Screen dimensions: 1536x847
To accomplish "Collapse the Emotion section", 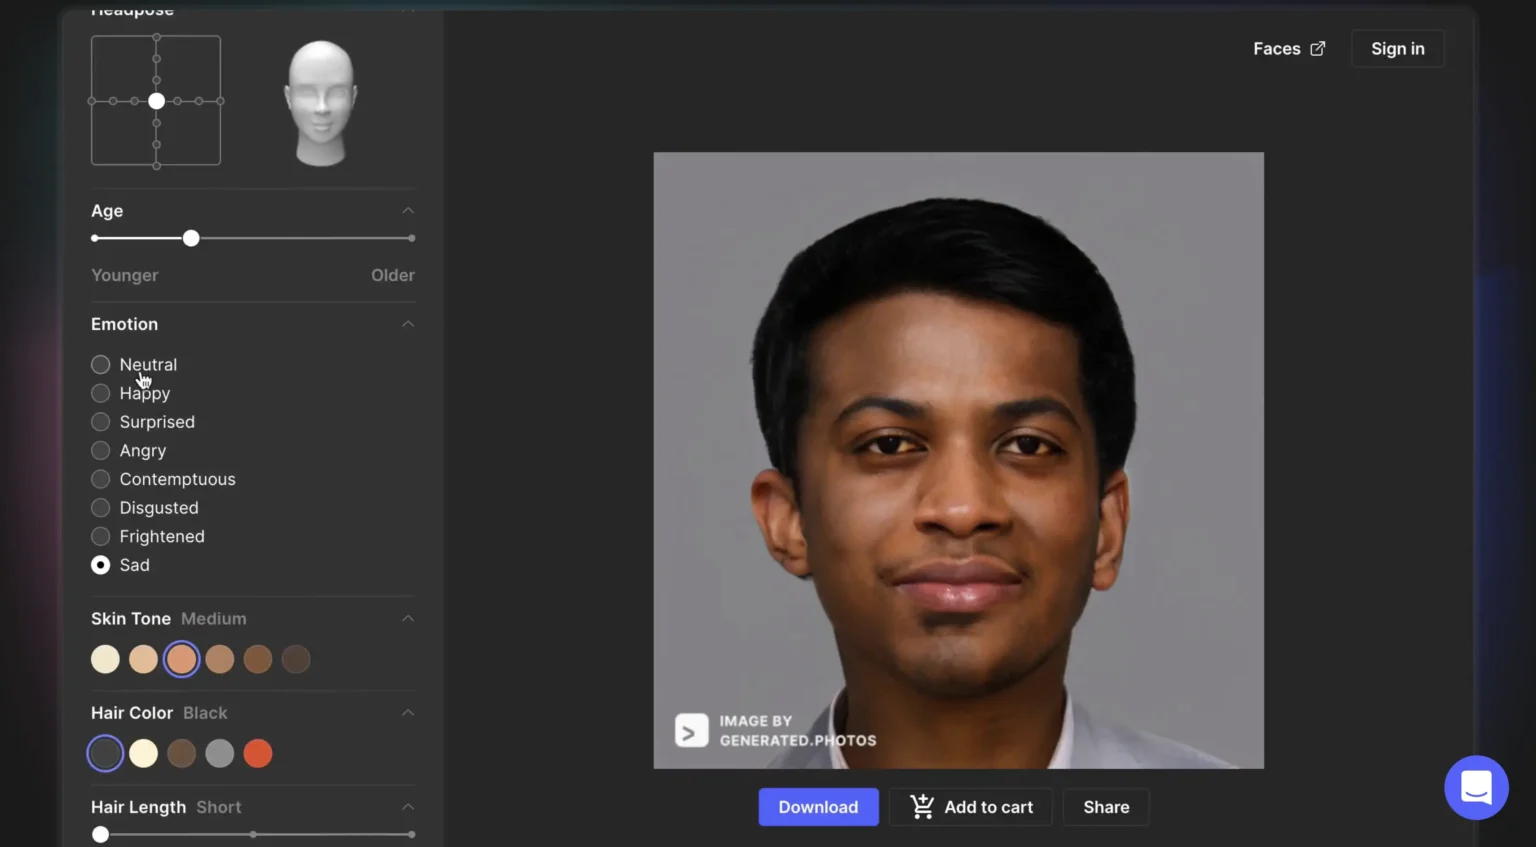I will point(408,324).
